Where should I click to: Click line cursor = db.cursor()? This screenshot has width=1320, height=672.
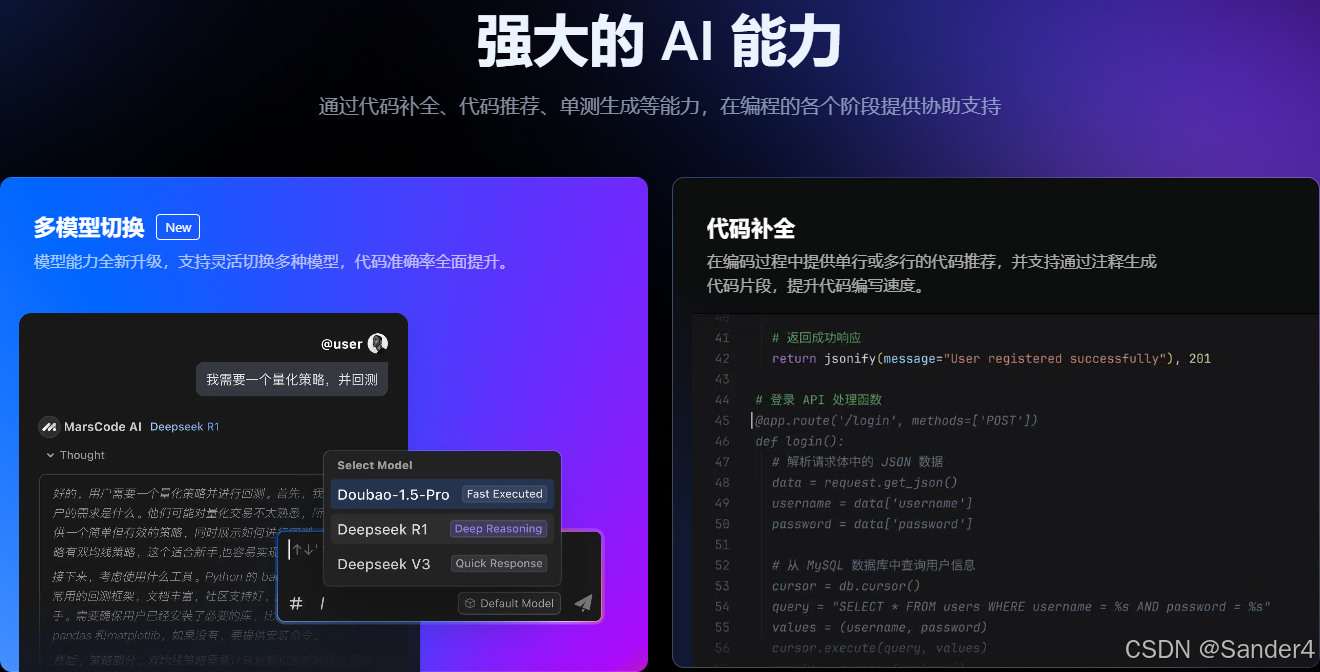click(x=846, y=586)
